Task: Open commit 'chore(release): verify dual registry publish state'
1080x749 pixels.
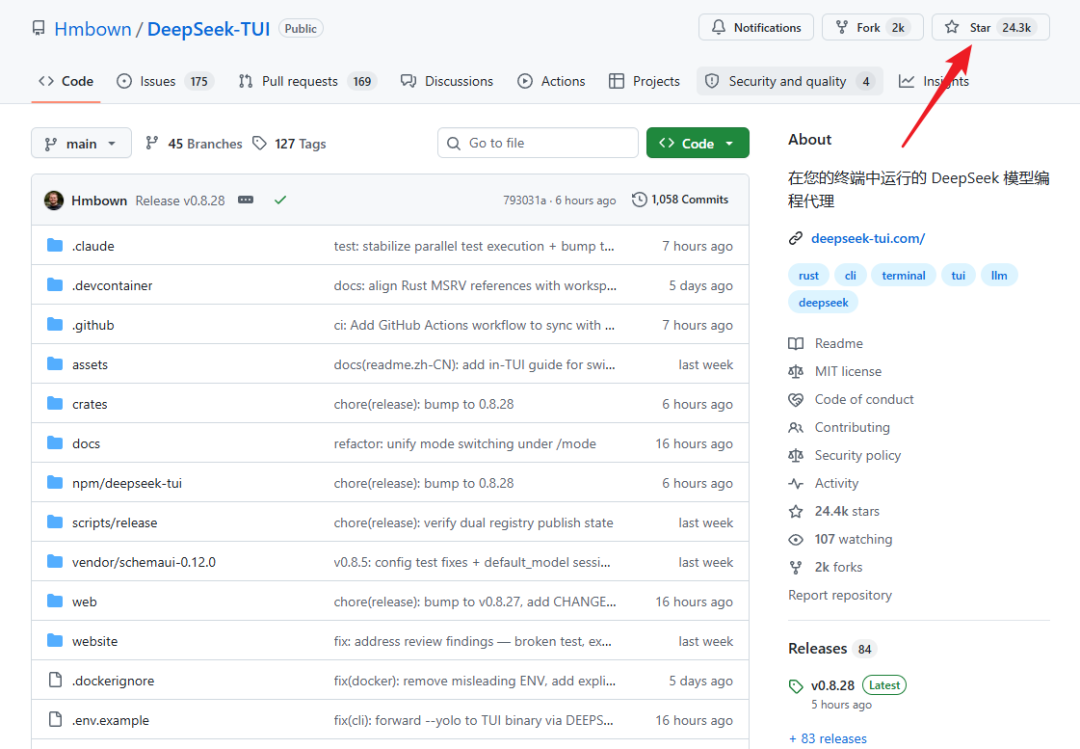Action: point(473,523)
